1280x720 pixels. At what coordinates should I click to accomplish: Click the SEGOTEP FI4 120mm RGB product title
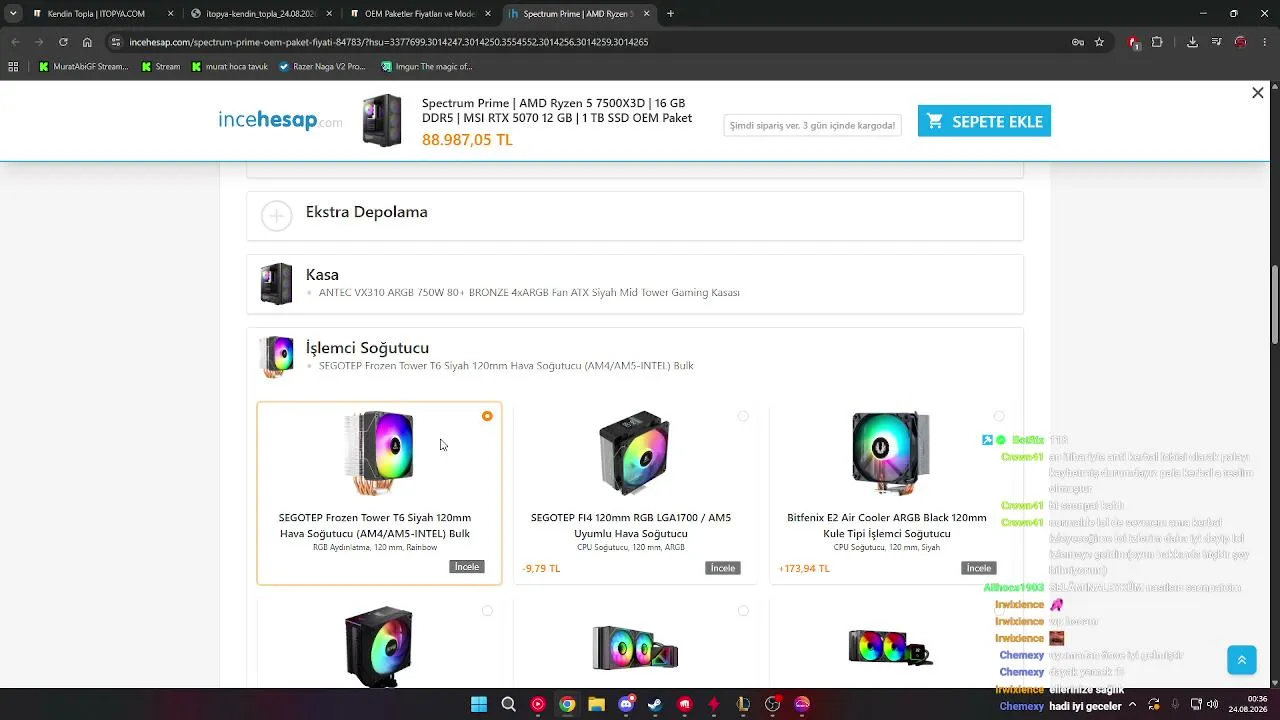coord(631,525)
